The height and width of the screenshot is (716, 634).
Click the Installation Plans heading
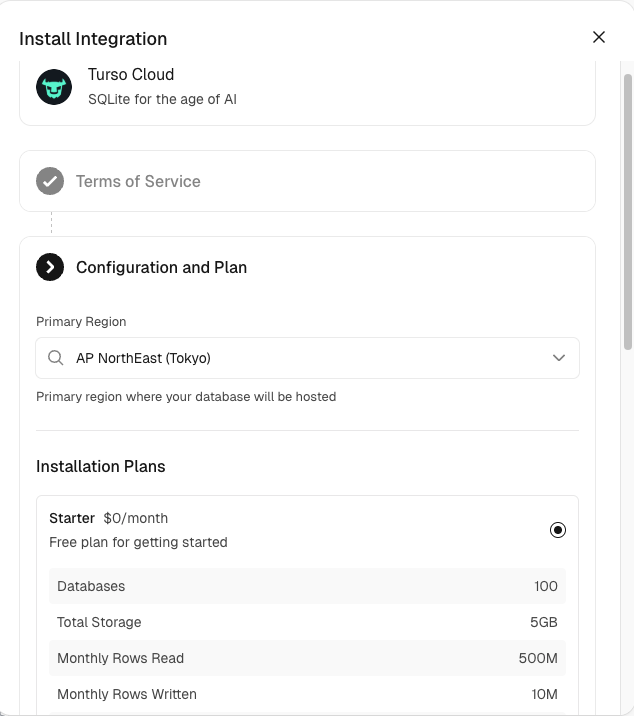pyautogui.click(x=101, y=466)
